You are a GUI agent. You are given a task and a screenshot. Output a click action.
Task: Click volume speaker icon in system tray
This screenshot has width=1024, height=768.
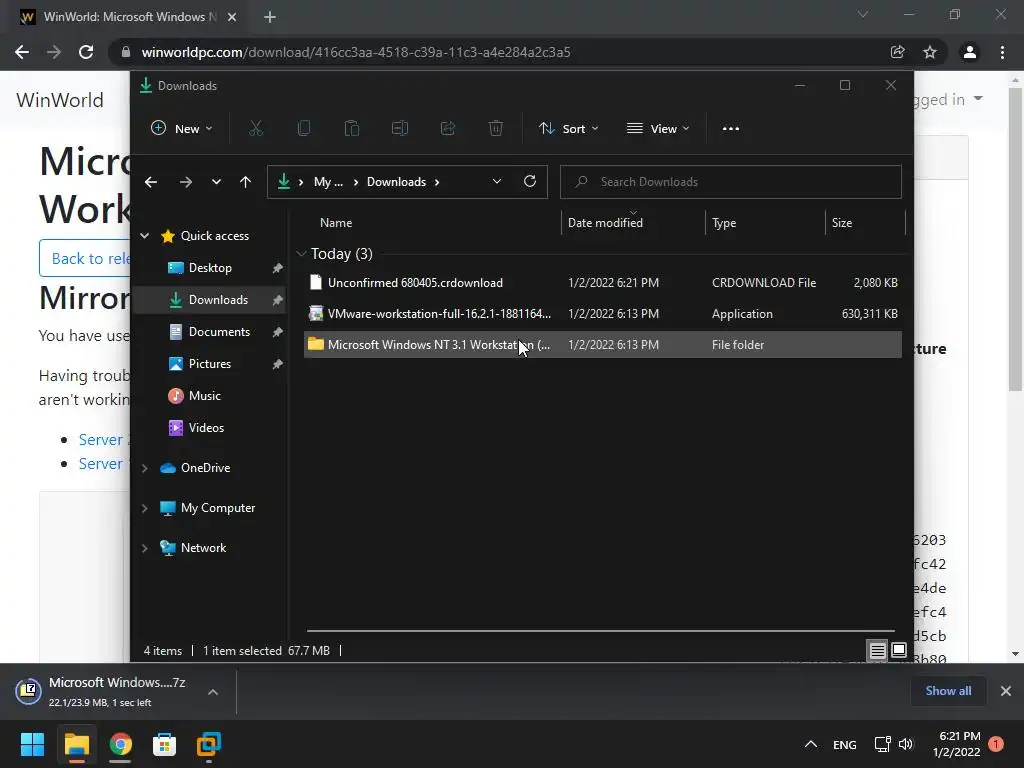click(x=906, y=744)
